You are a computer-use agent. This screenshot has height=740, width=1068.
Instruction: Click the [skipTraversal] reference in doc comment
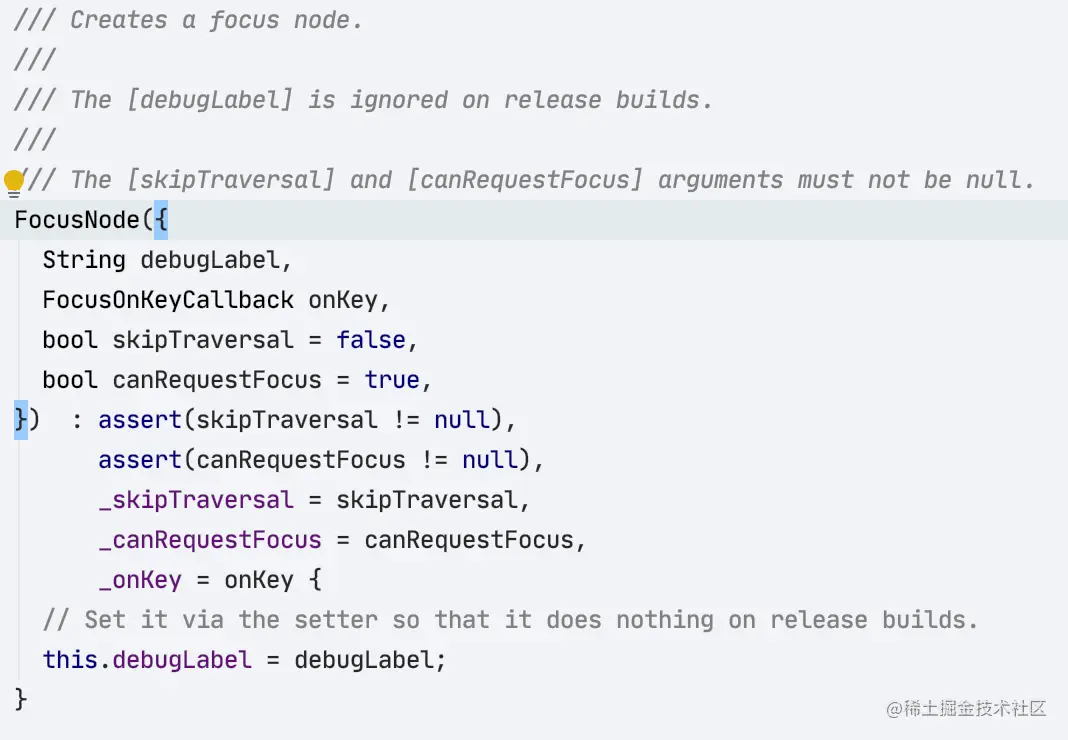coord(231,180)
